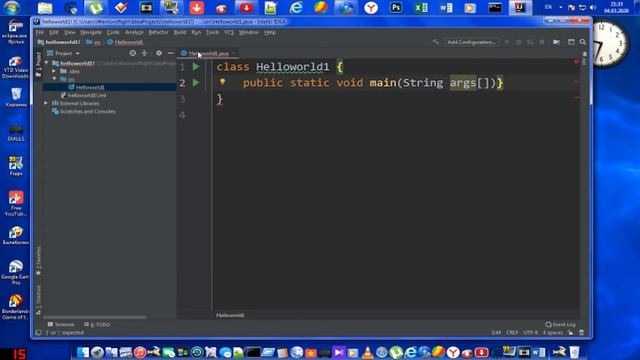Open the Structure vertical stripe tab
The image size is (640, 360).
click(x=38, y=300)
